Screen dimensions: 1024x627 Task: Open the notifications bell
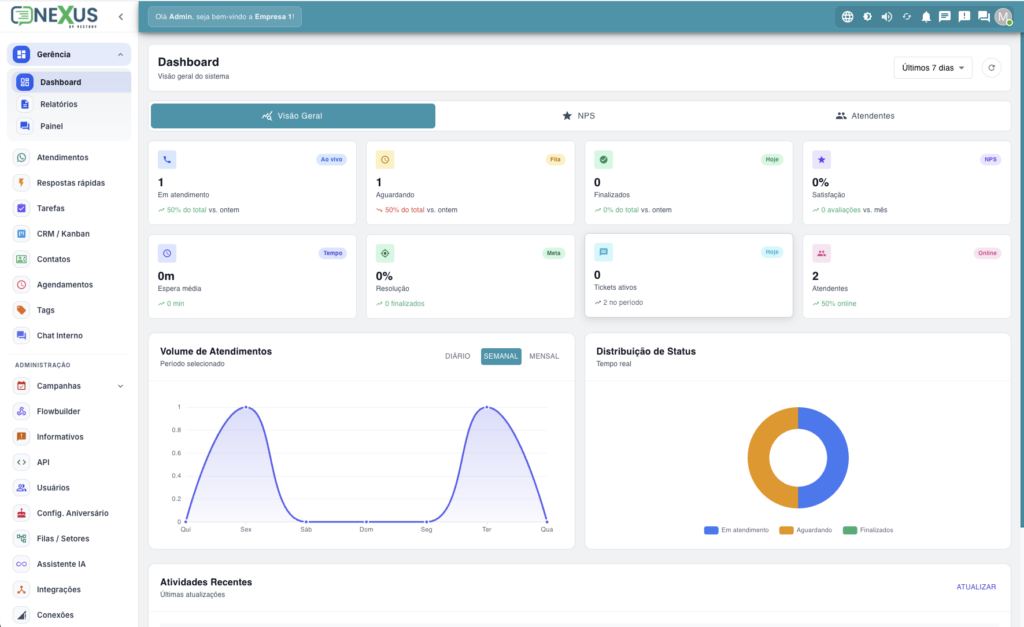coord(926,17)
